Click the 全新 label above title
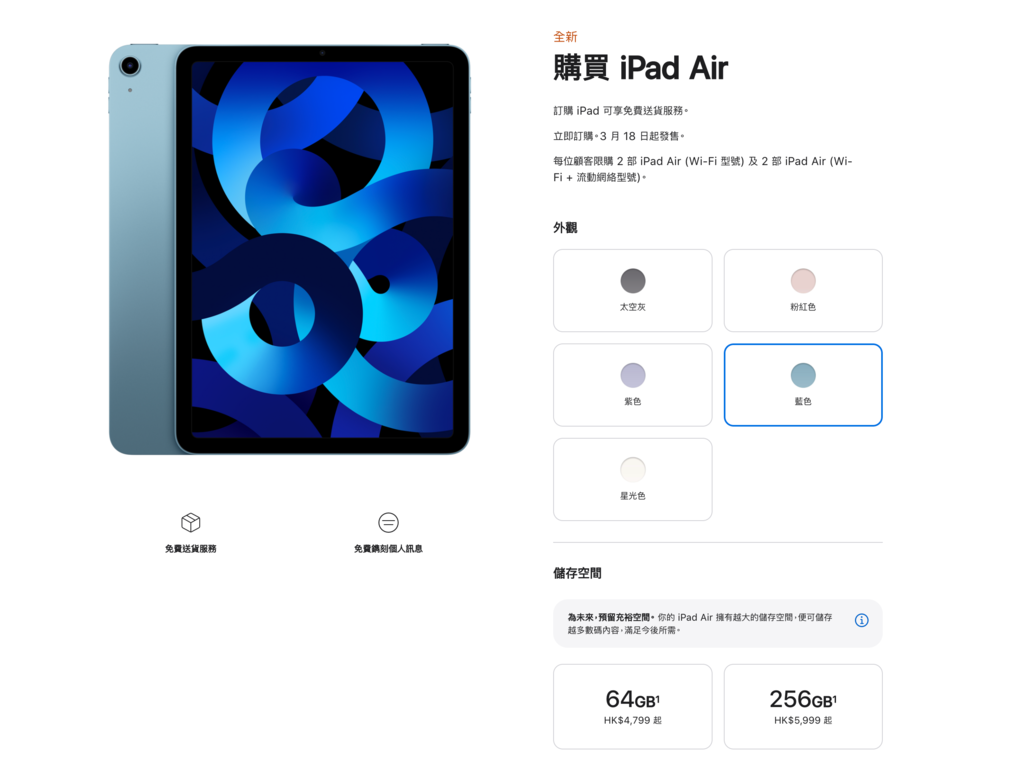This screenshot has width=1024, height=768. click(566, 37)
